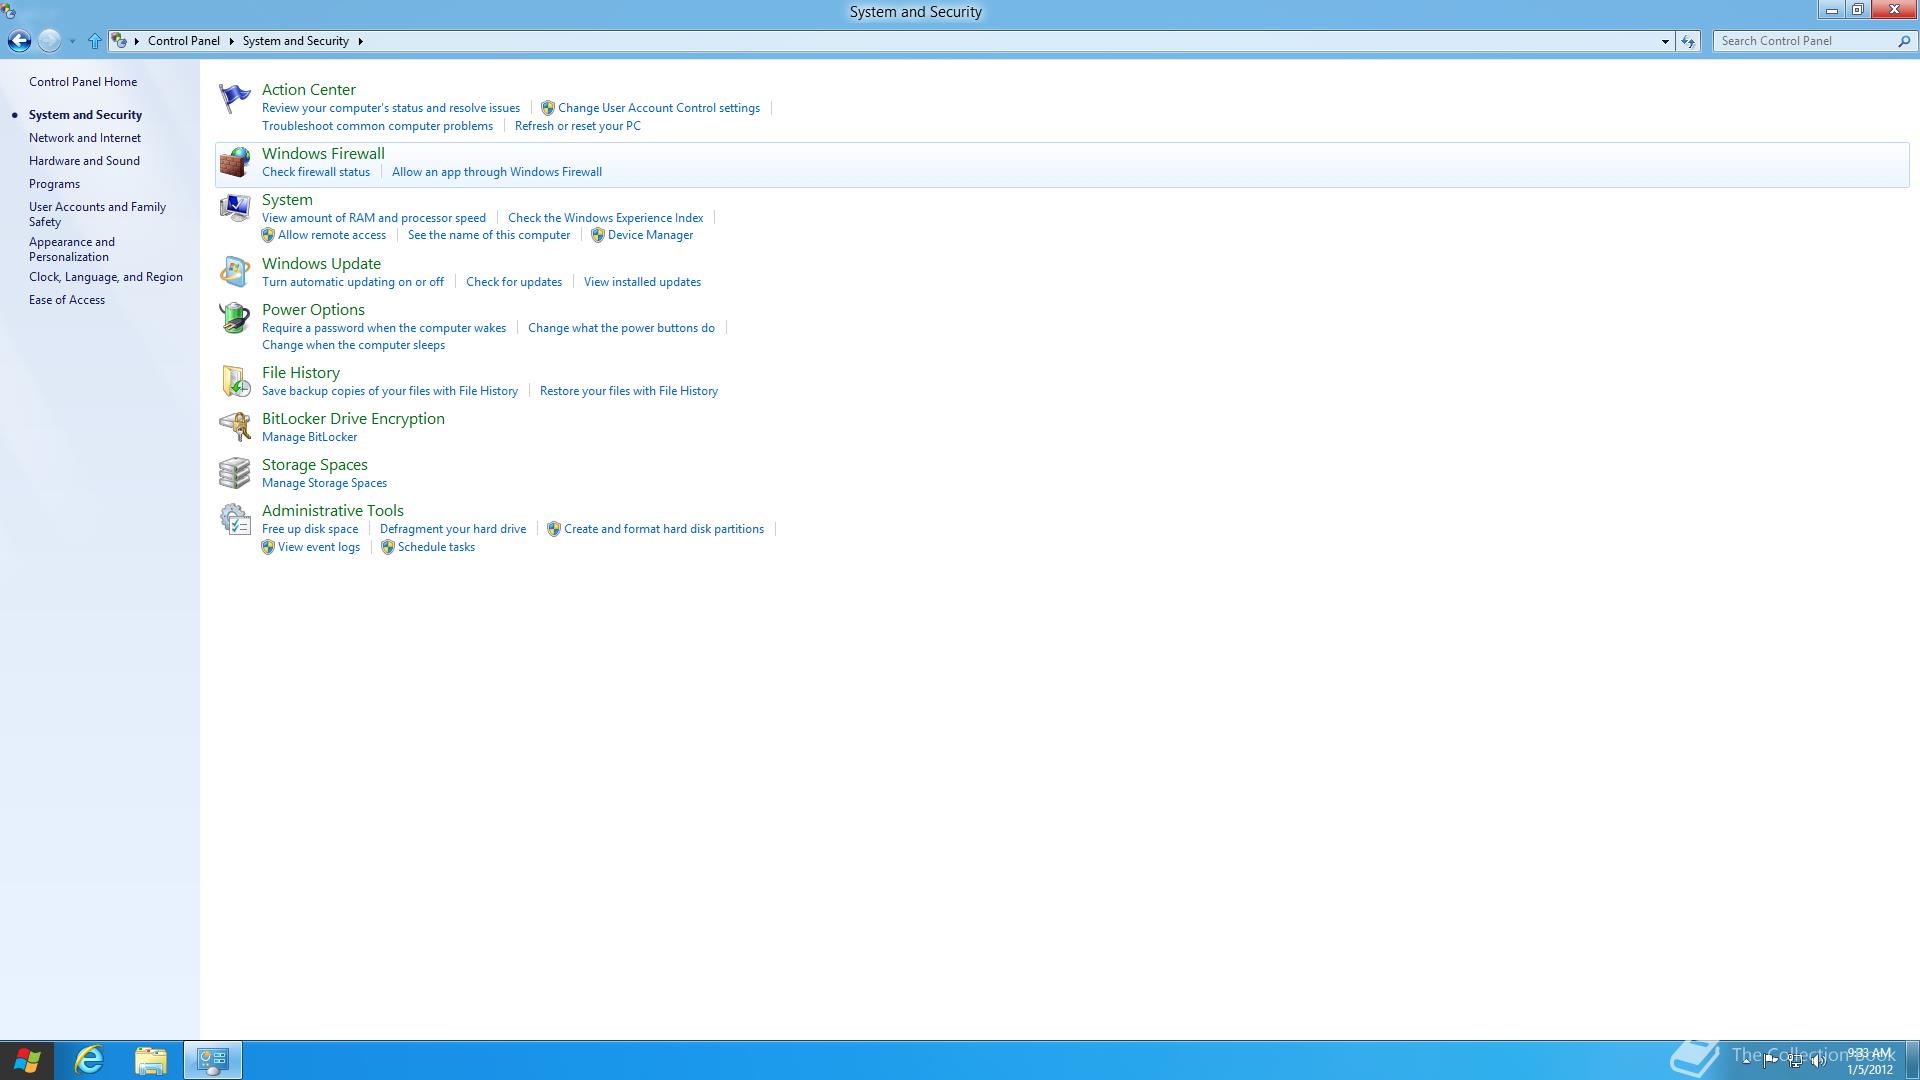The image size is (1920, 1080).
Task: Click Manage BitLocker
Action: click(x=309, y=437)
